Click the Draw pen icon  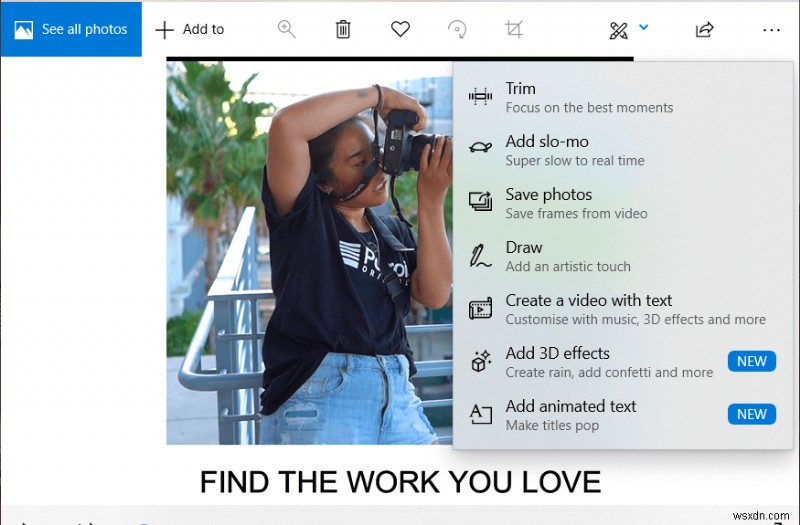pos(480,256)
